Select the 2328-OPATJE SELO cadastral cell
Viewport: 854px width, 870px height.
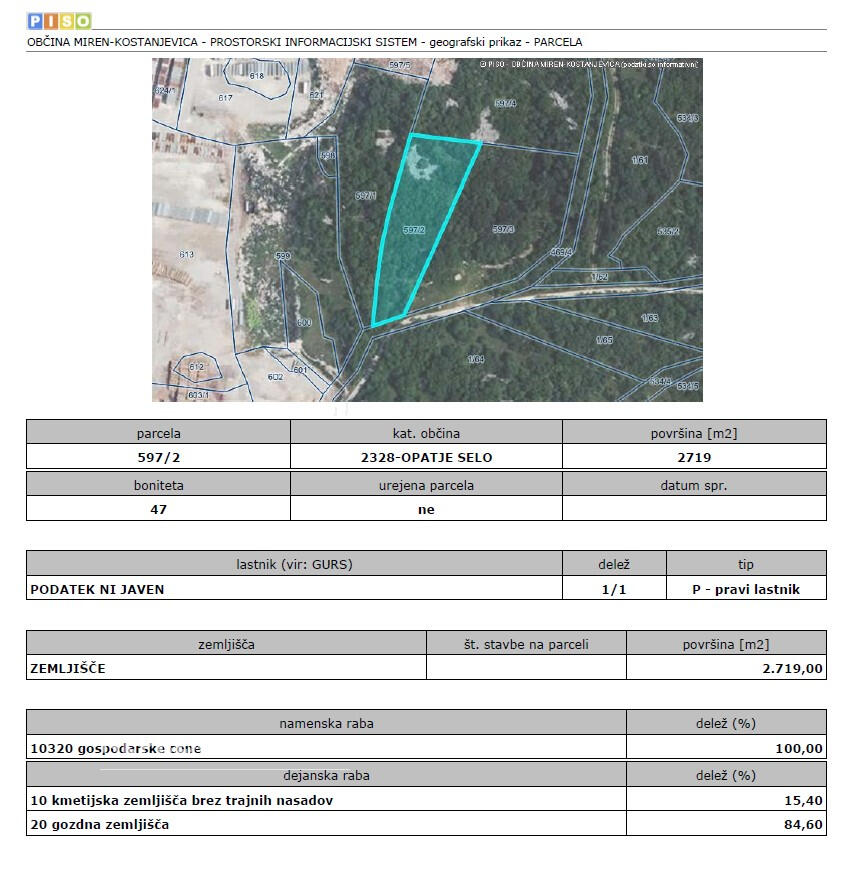tap(426, 457)
